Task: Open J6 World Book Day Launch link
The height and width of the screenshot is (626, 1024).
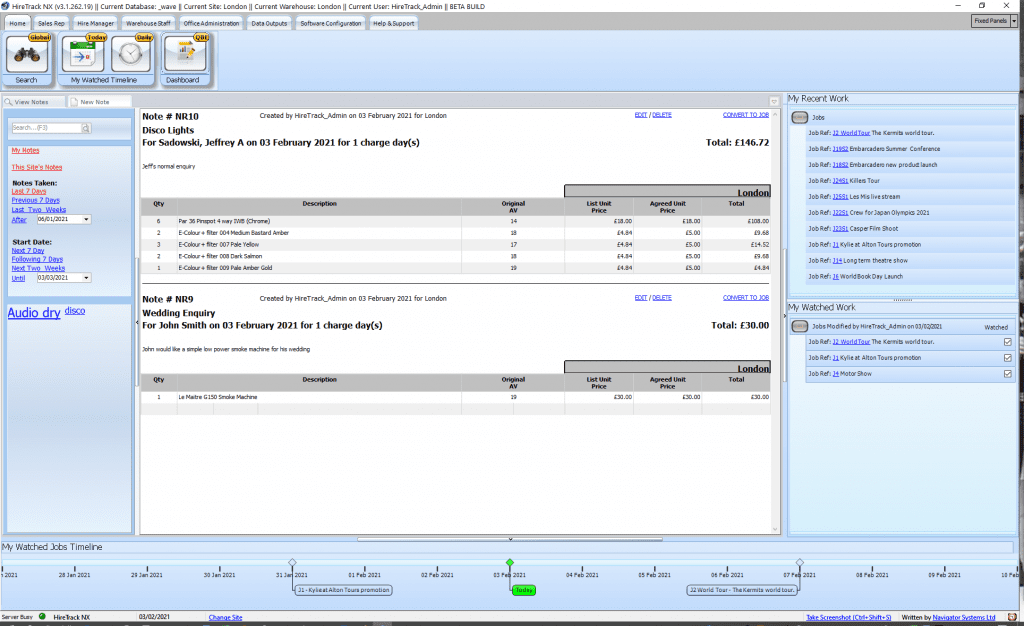Action: 835,277
